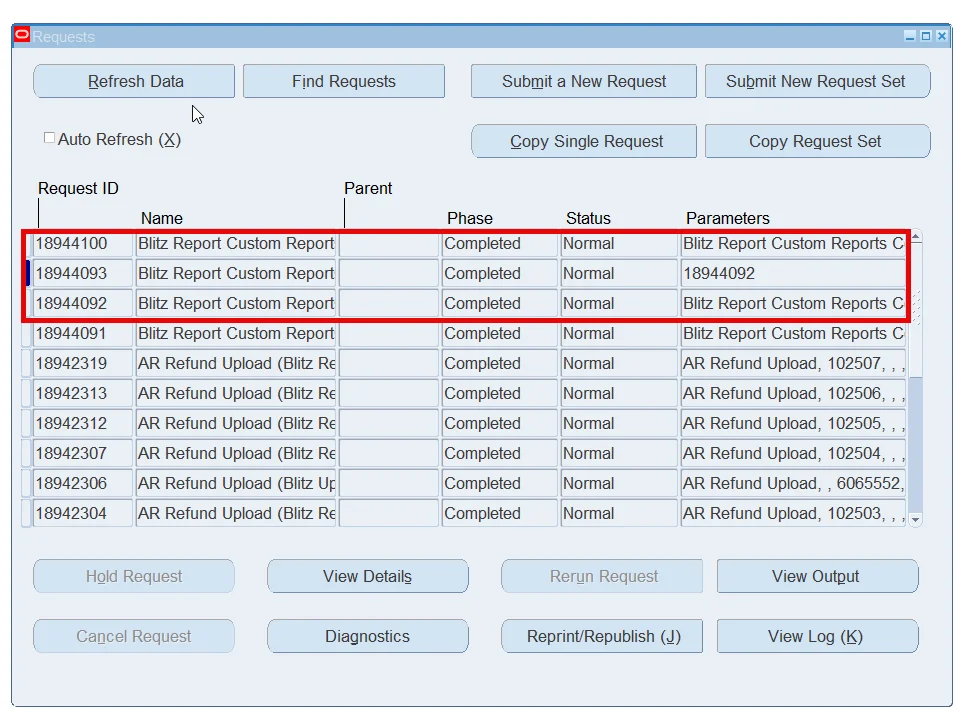Click the Name cell of request 18942319
Image resolution: width=955 pixels, height=712 pixels.
pyautogui.click(x=236, y=364)
